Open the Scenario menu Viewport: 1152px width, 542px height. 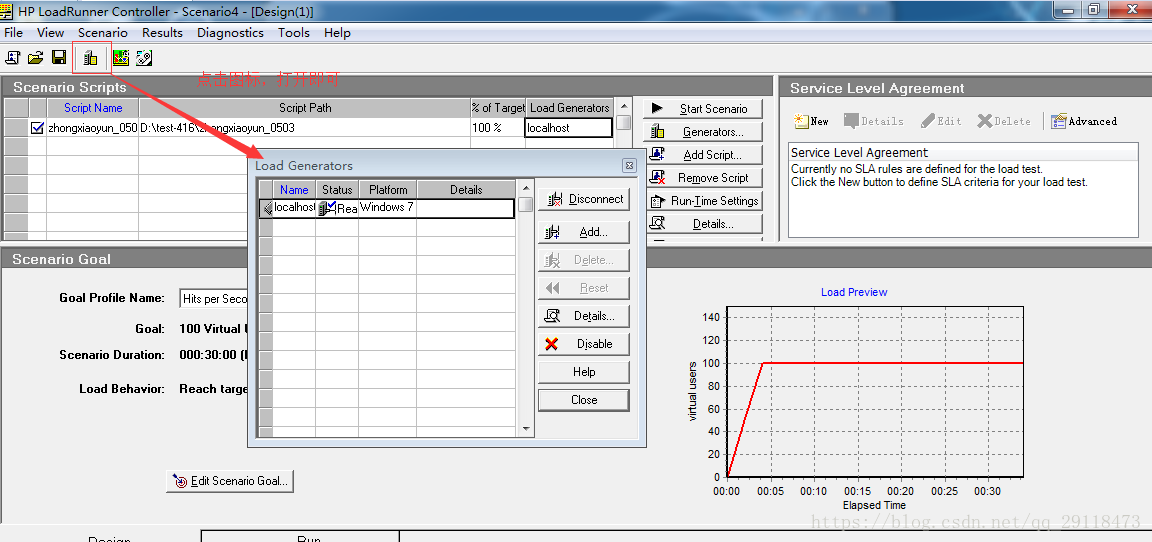[x=103, y=32]
